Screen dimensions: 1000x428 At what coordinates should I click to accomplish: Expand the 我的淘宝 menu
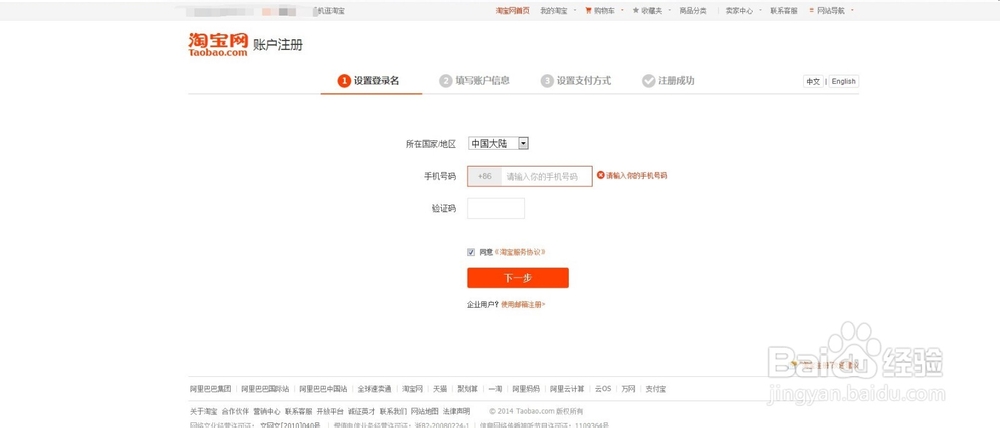(553, 11)
